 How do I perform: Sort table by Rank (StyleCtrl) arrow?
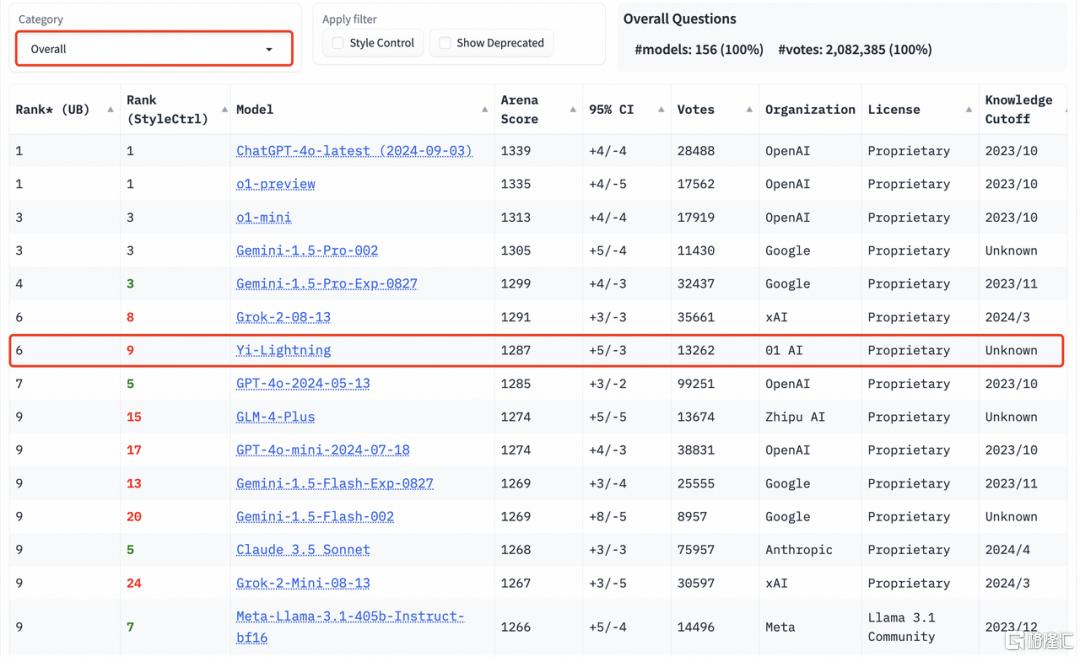[x=225, y=110]
